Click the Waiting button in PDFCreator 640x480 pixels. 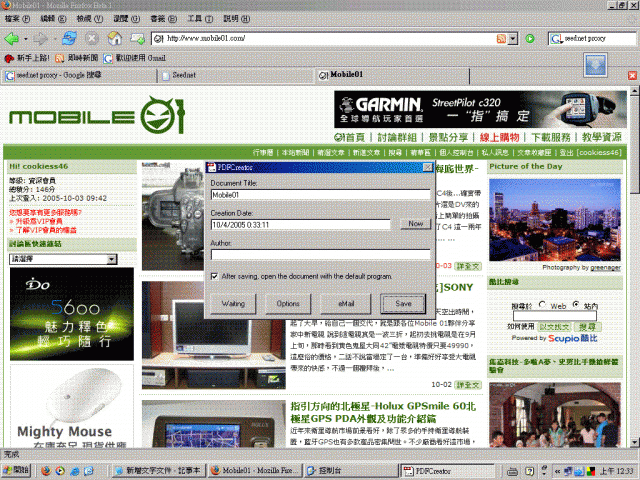point(233,304)
